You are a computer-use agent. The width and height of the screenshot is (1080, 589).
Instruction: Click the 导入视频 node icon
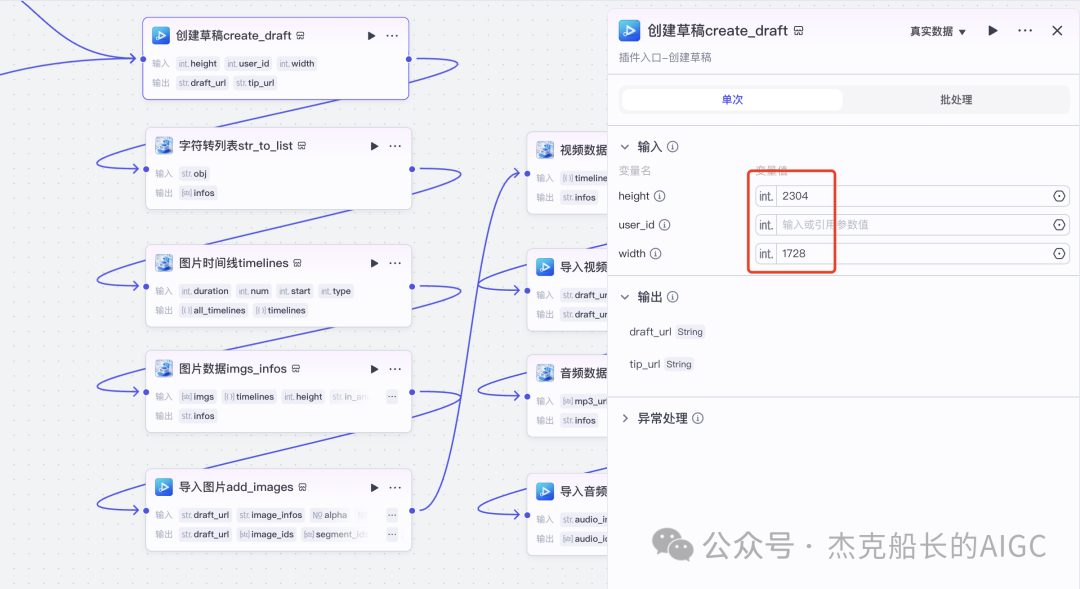(x=545, y=267)
